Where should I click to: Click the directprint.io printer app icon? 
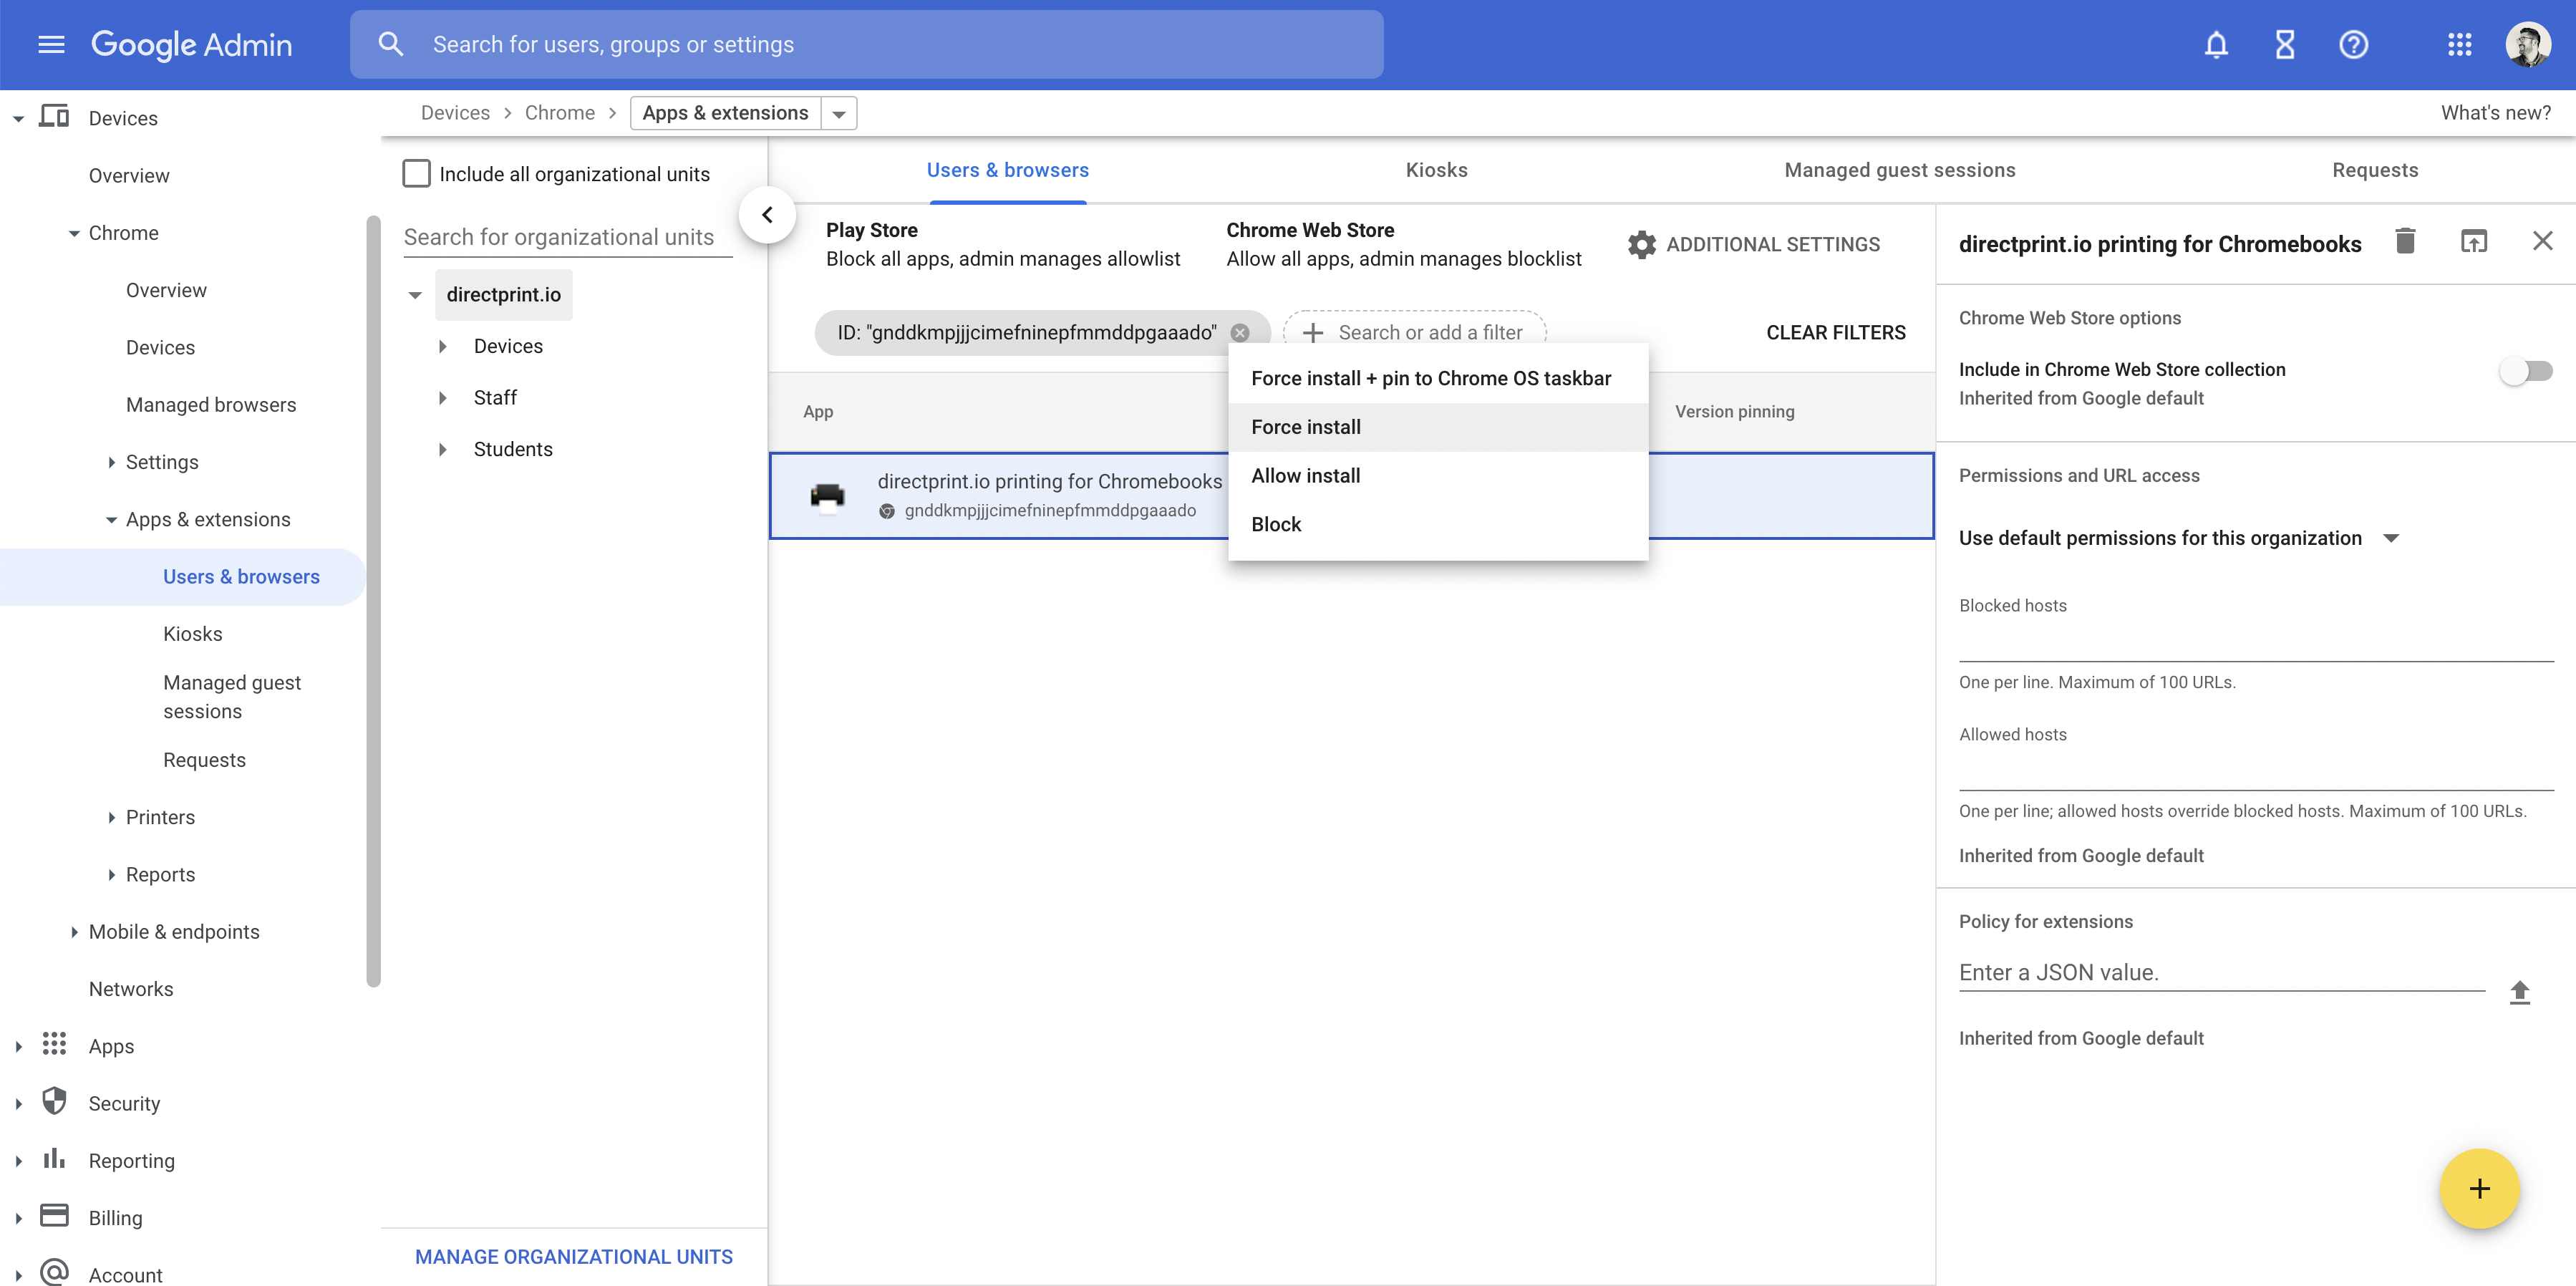[827, 496]
